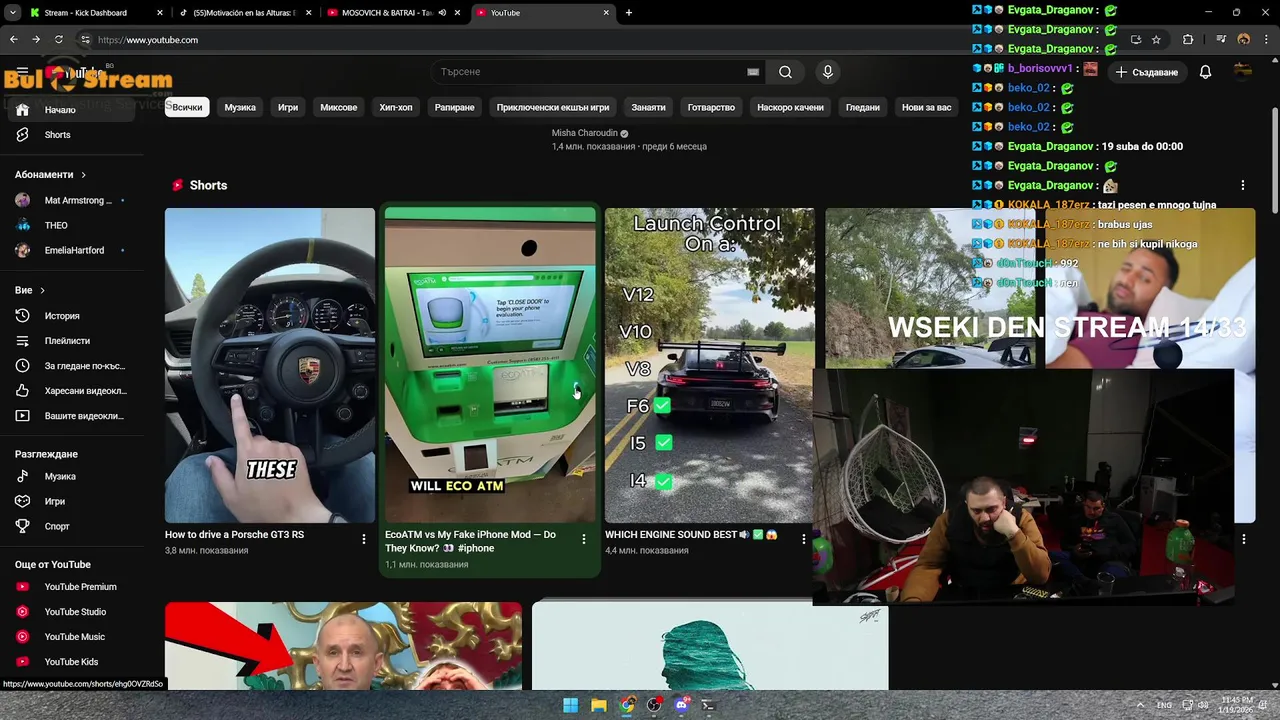Image resolution: width=1280 pixels, height=720 pixels.
Task: Select the Наскоро качени chip
Action: click(791, 107)
